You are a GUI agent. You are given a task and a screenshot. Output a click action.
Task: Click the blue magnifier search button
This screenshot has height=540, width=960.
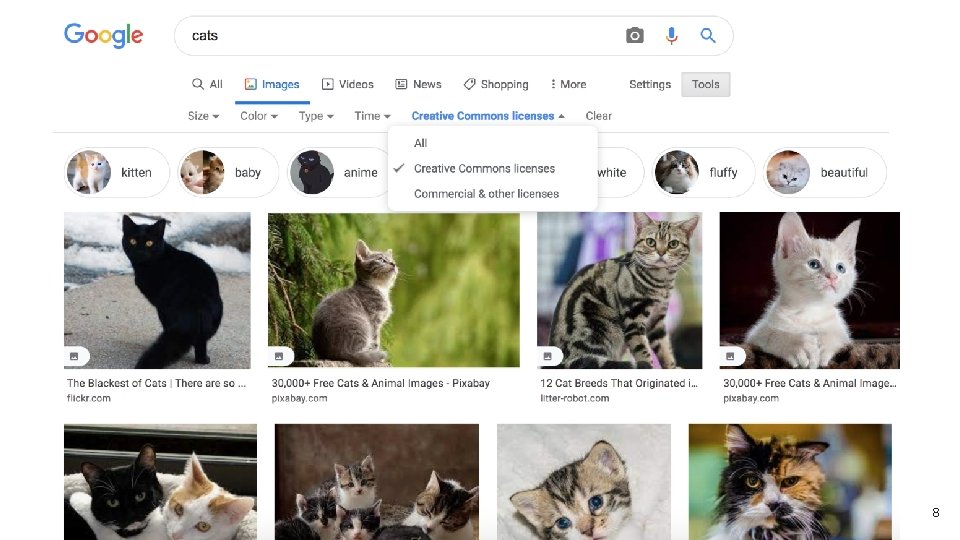click(x=708, y=36)
